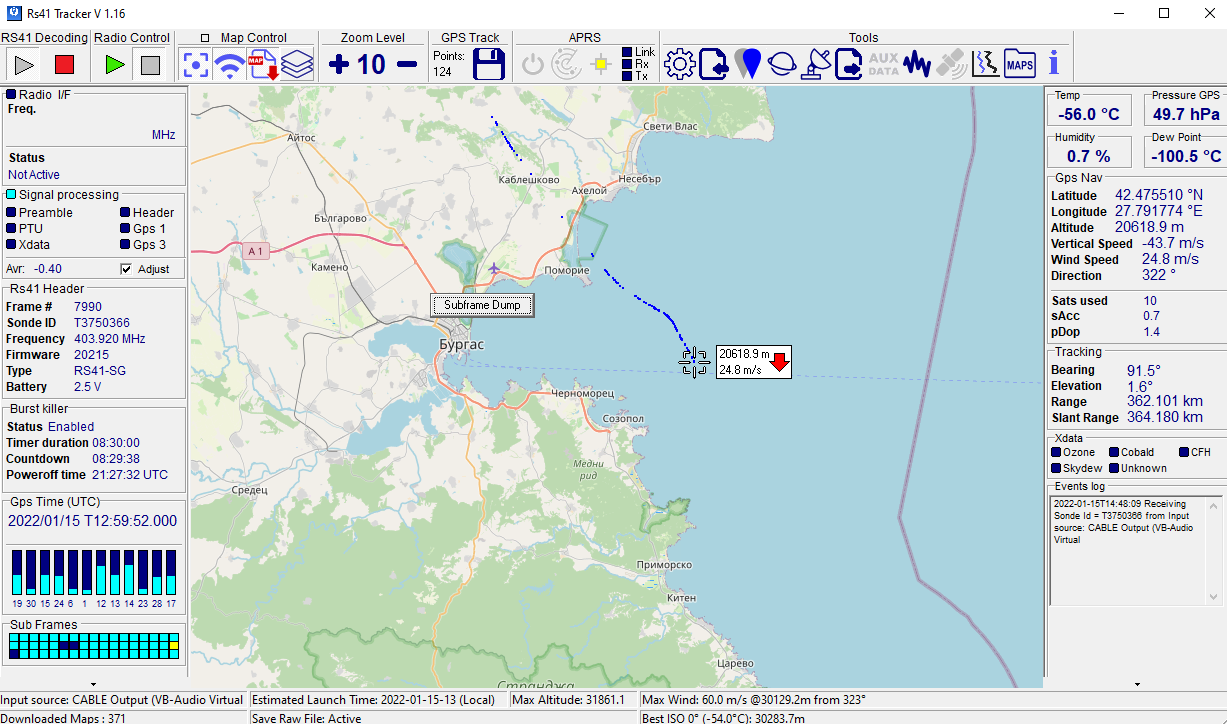Decrease zoom level with the minus icon
The width and height of the screenshot is (1227, 724).
pos(407,65)
